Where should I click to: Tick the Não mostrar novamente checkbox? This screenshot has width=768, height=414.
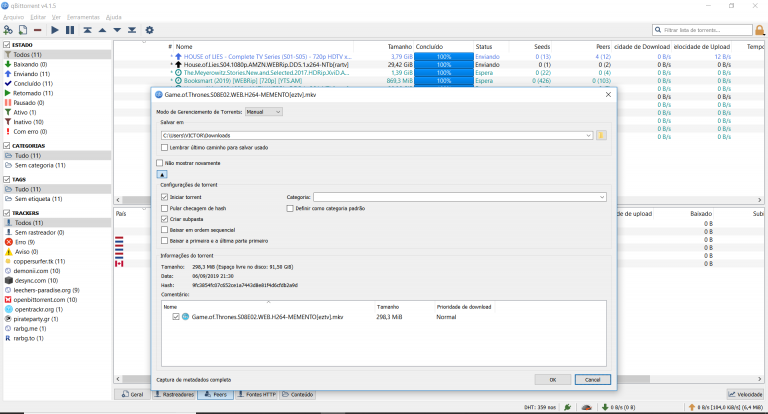[160, 162]
